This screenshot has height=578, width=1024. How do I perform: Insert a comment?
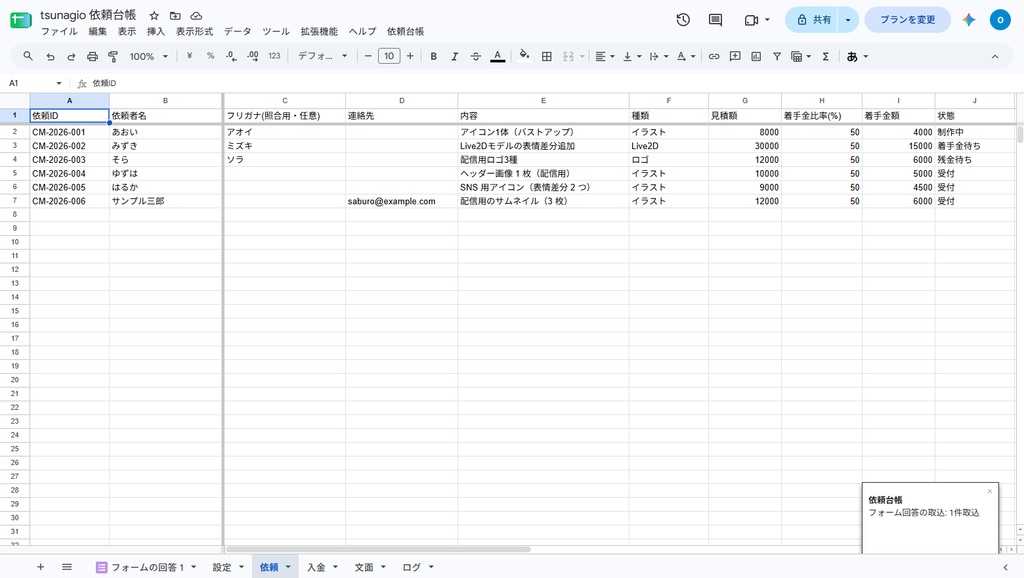735,57
